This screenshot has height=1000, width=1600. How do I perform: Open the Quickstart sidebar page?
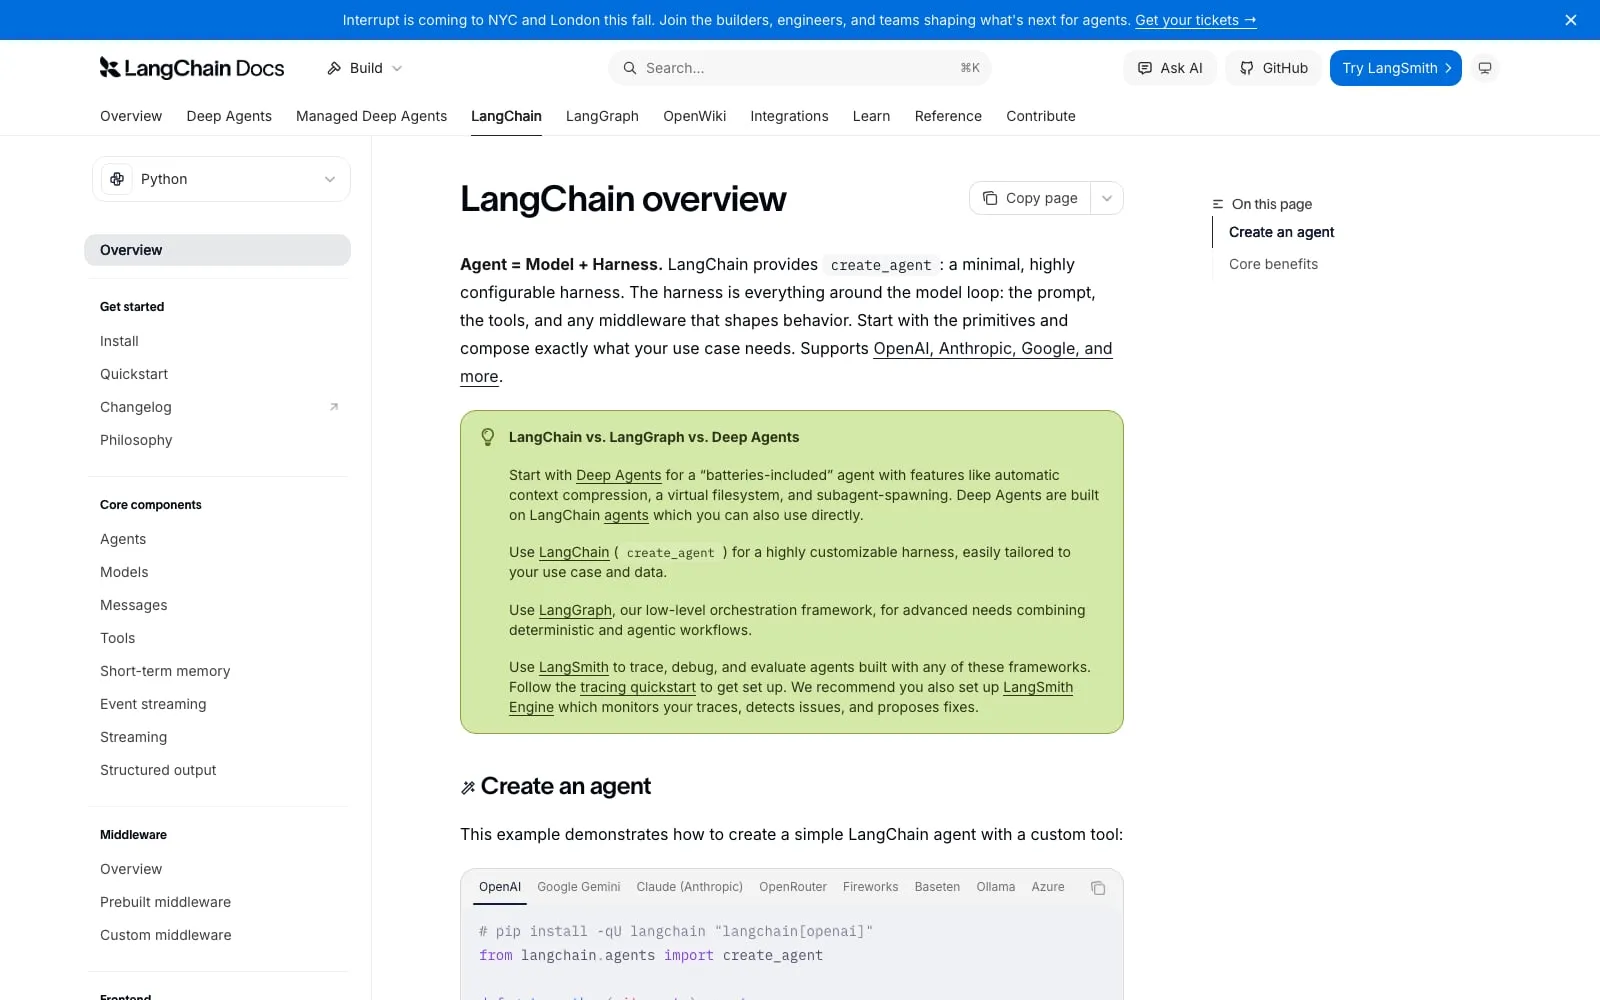pos(134,374)
